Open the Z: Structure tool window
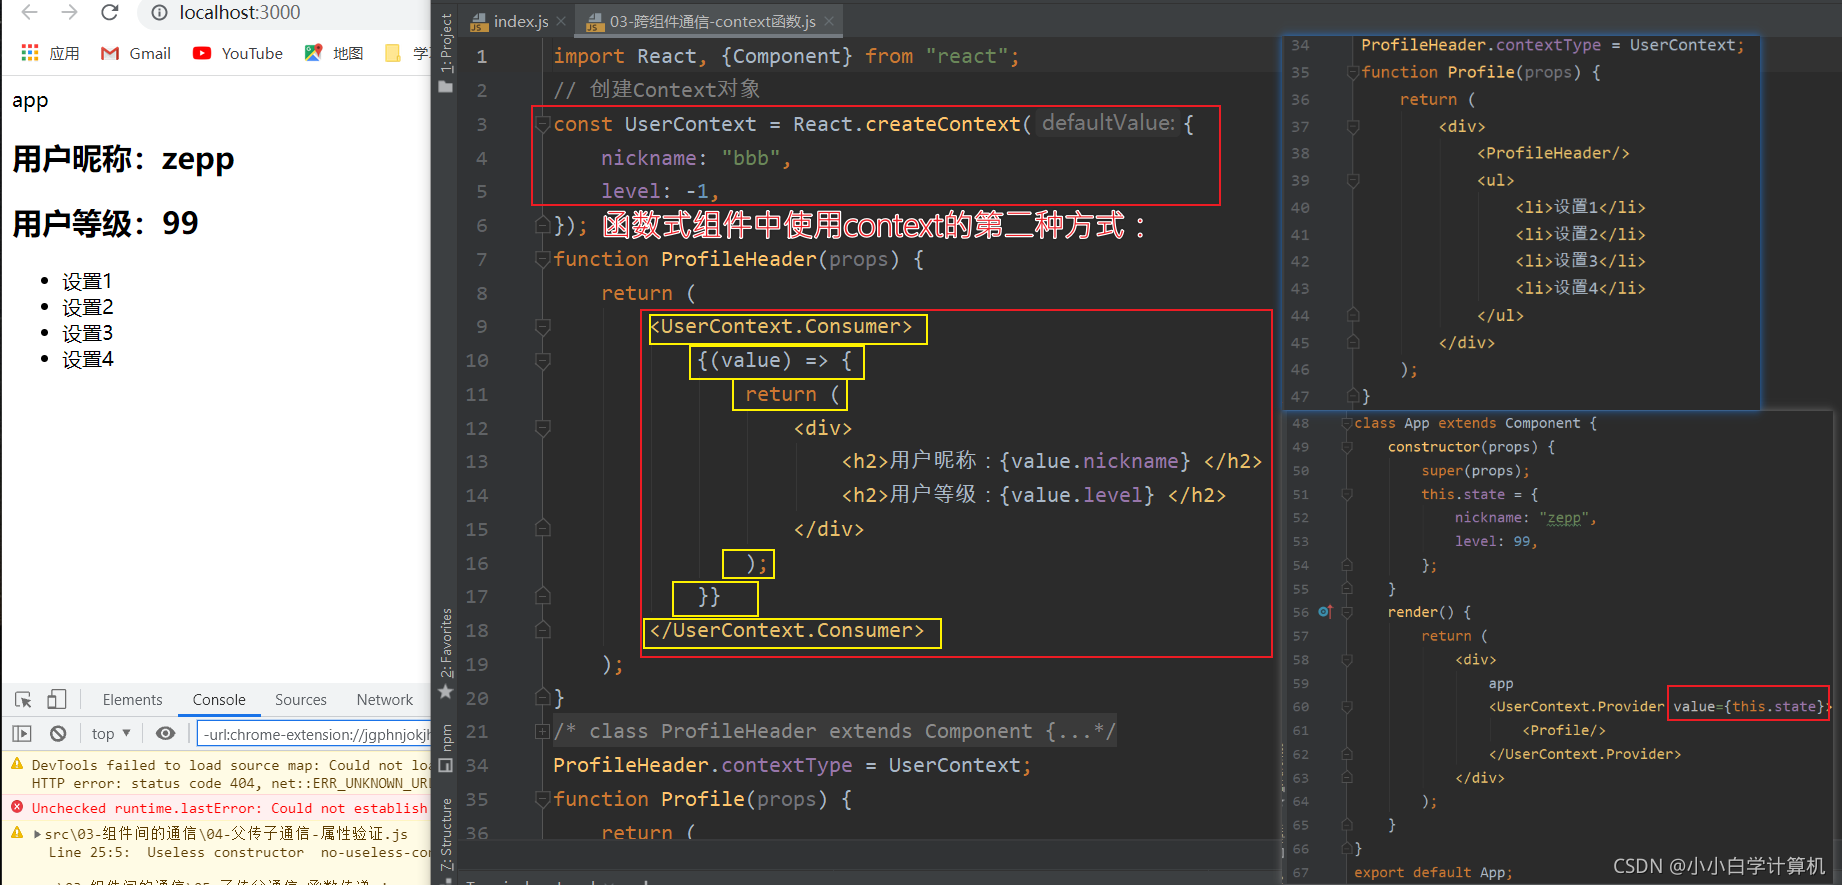Image resolution: width=1842 pixels, height=885 pixels. 446,834
